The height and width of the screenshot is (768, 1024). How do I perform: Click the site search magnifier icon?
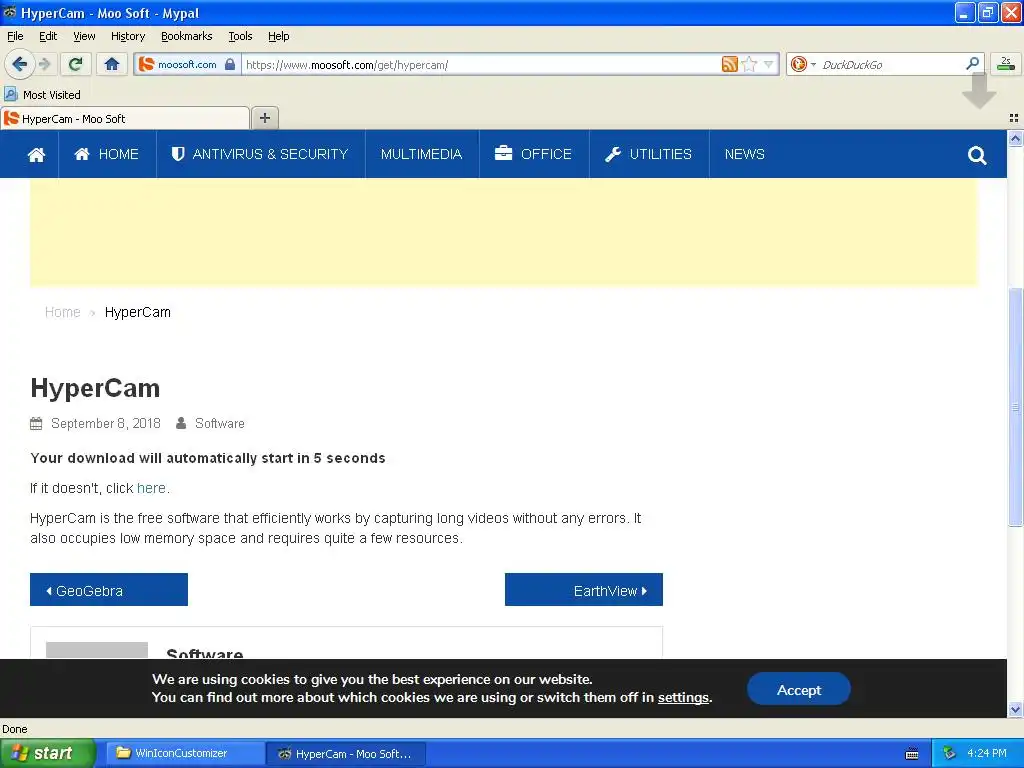[977, 155]
